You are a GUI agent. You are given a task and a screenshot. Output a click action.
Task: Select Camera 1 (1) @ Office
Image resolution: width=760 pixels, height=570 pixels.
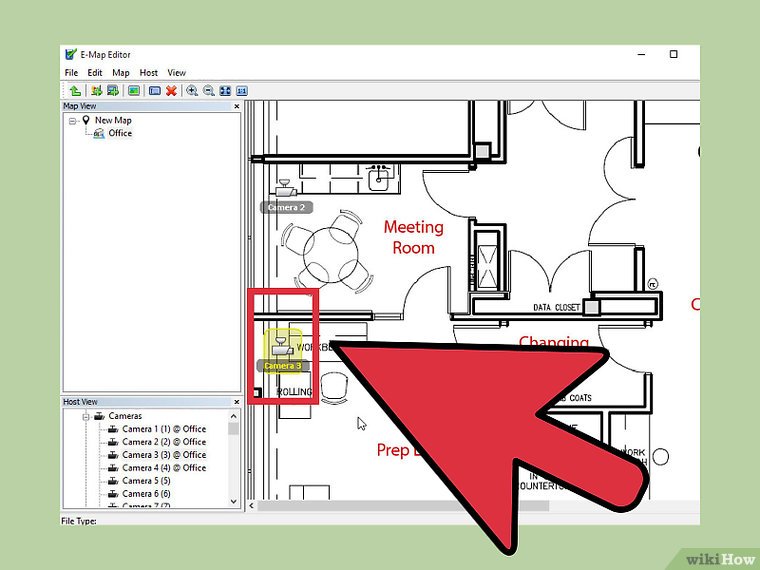pos(164,429)
